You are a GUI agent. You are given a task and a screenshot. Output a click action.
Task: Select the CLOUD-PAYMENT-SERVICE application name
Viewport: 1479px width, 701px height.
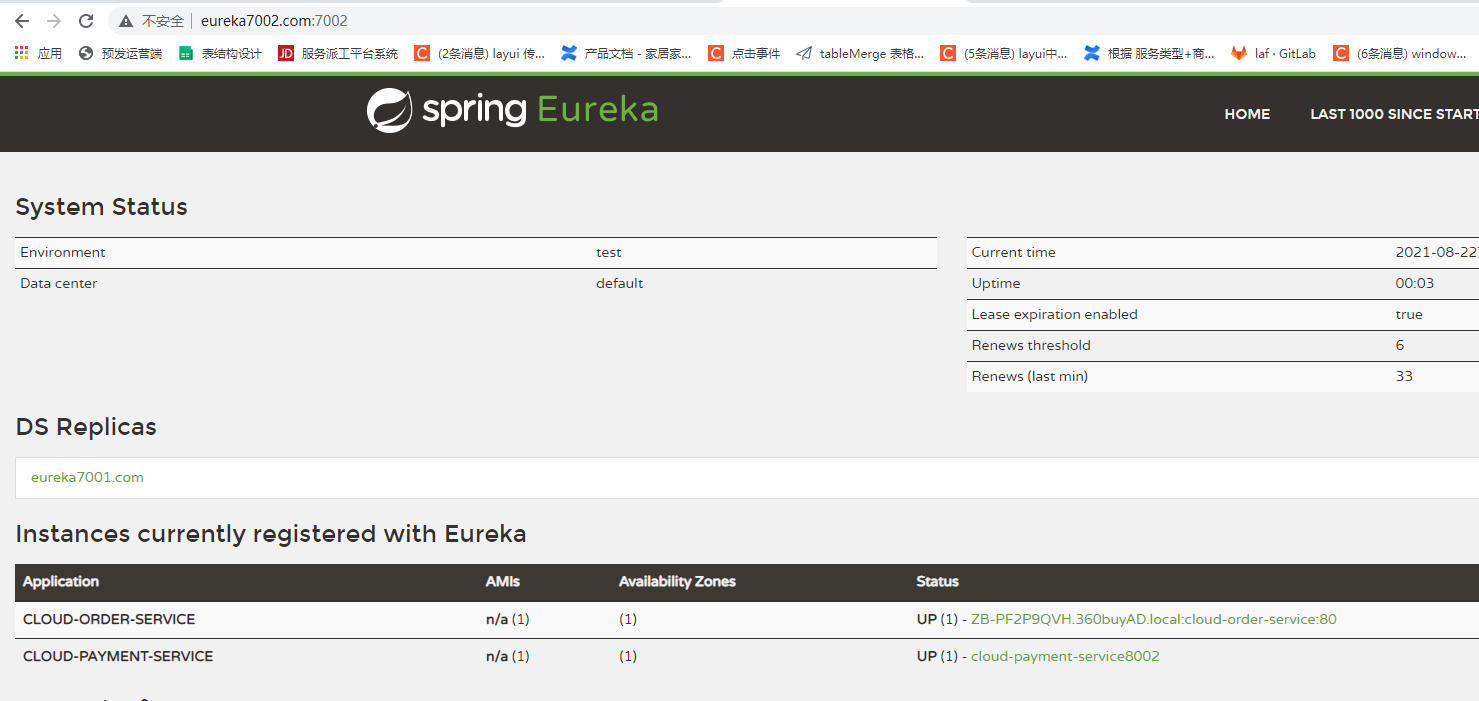pos(118,657)
